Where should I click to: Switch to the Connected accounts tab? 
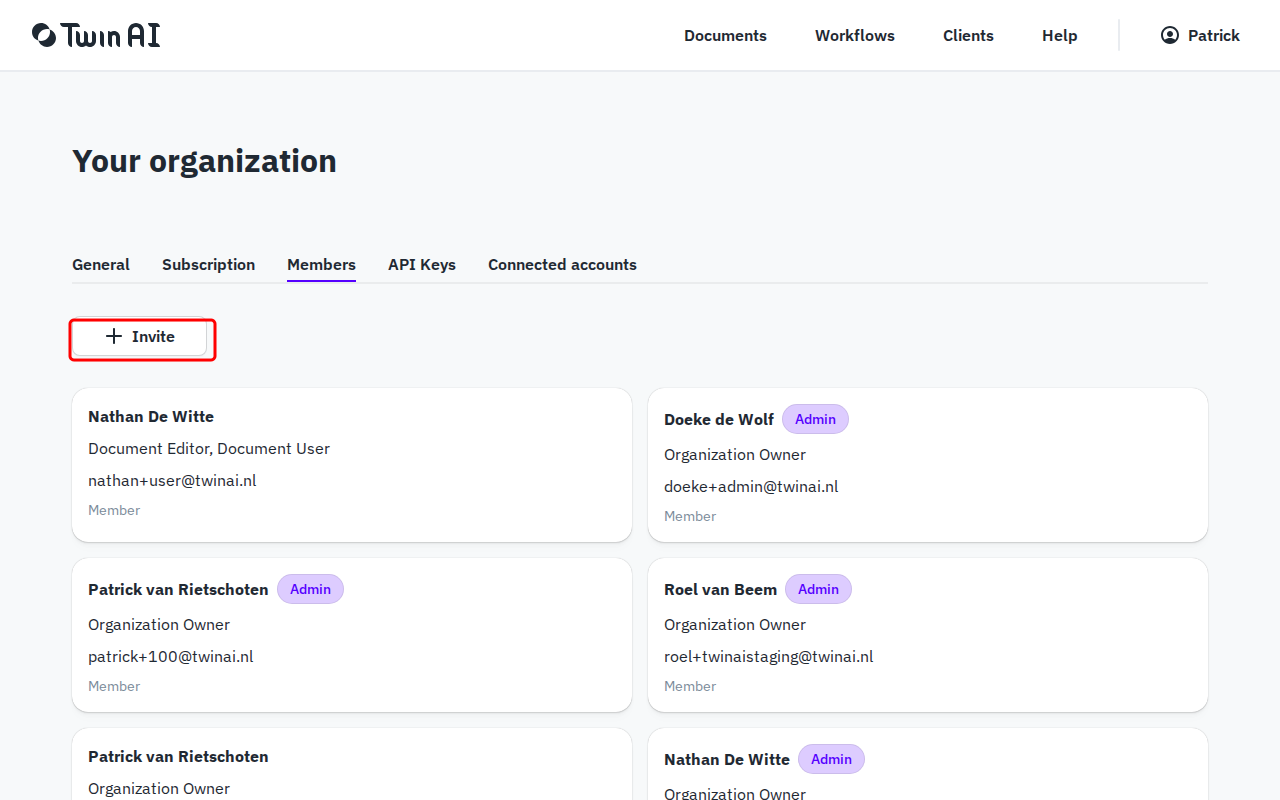coord(562,264)
